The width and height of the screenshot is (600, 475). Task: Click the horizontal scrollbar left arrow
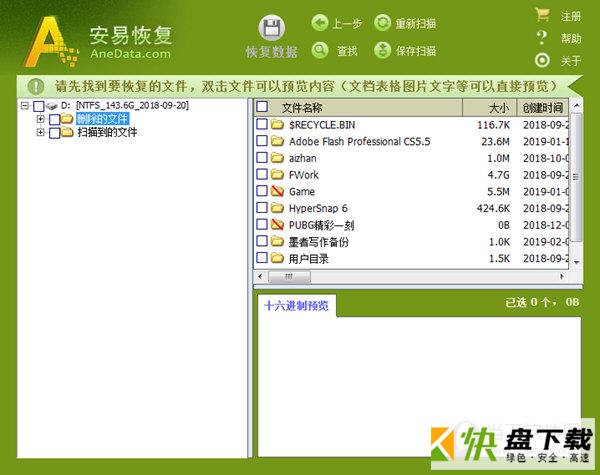[x=261, y=276]
